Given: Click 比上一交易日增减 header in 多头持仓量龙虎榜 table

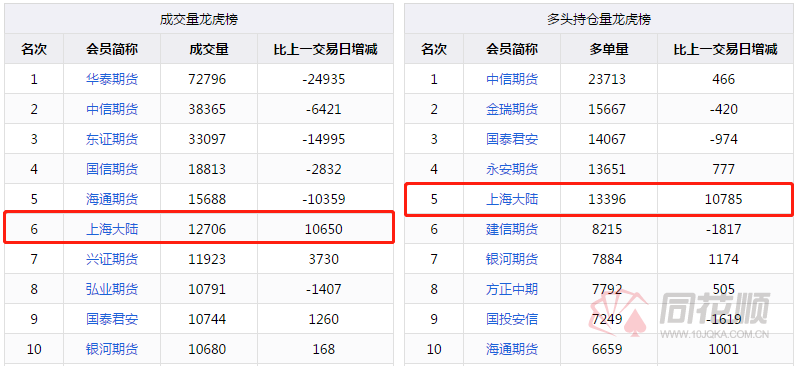Looking at the screenshot, I should (x=725, y=49).
